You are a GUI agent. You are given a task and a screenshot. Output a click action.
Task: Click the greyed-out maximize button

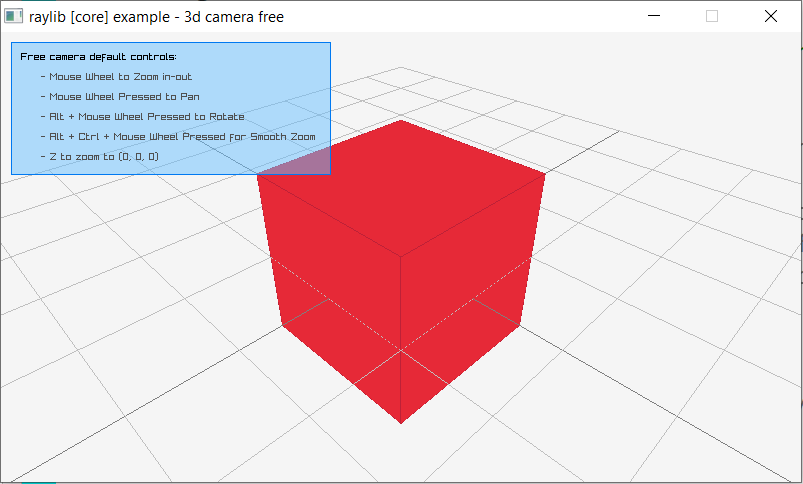(712, 16)
